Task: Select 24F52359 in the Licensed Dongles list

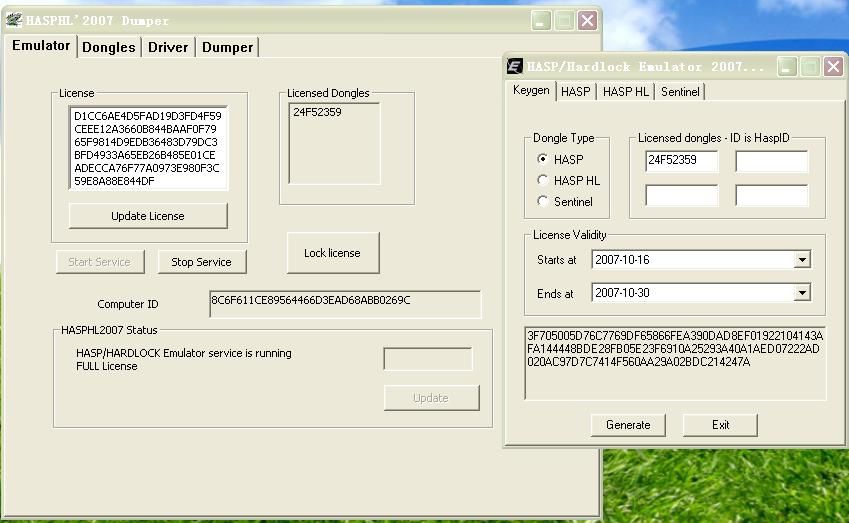Action: pos(317,112)
